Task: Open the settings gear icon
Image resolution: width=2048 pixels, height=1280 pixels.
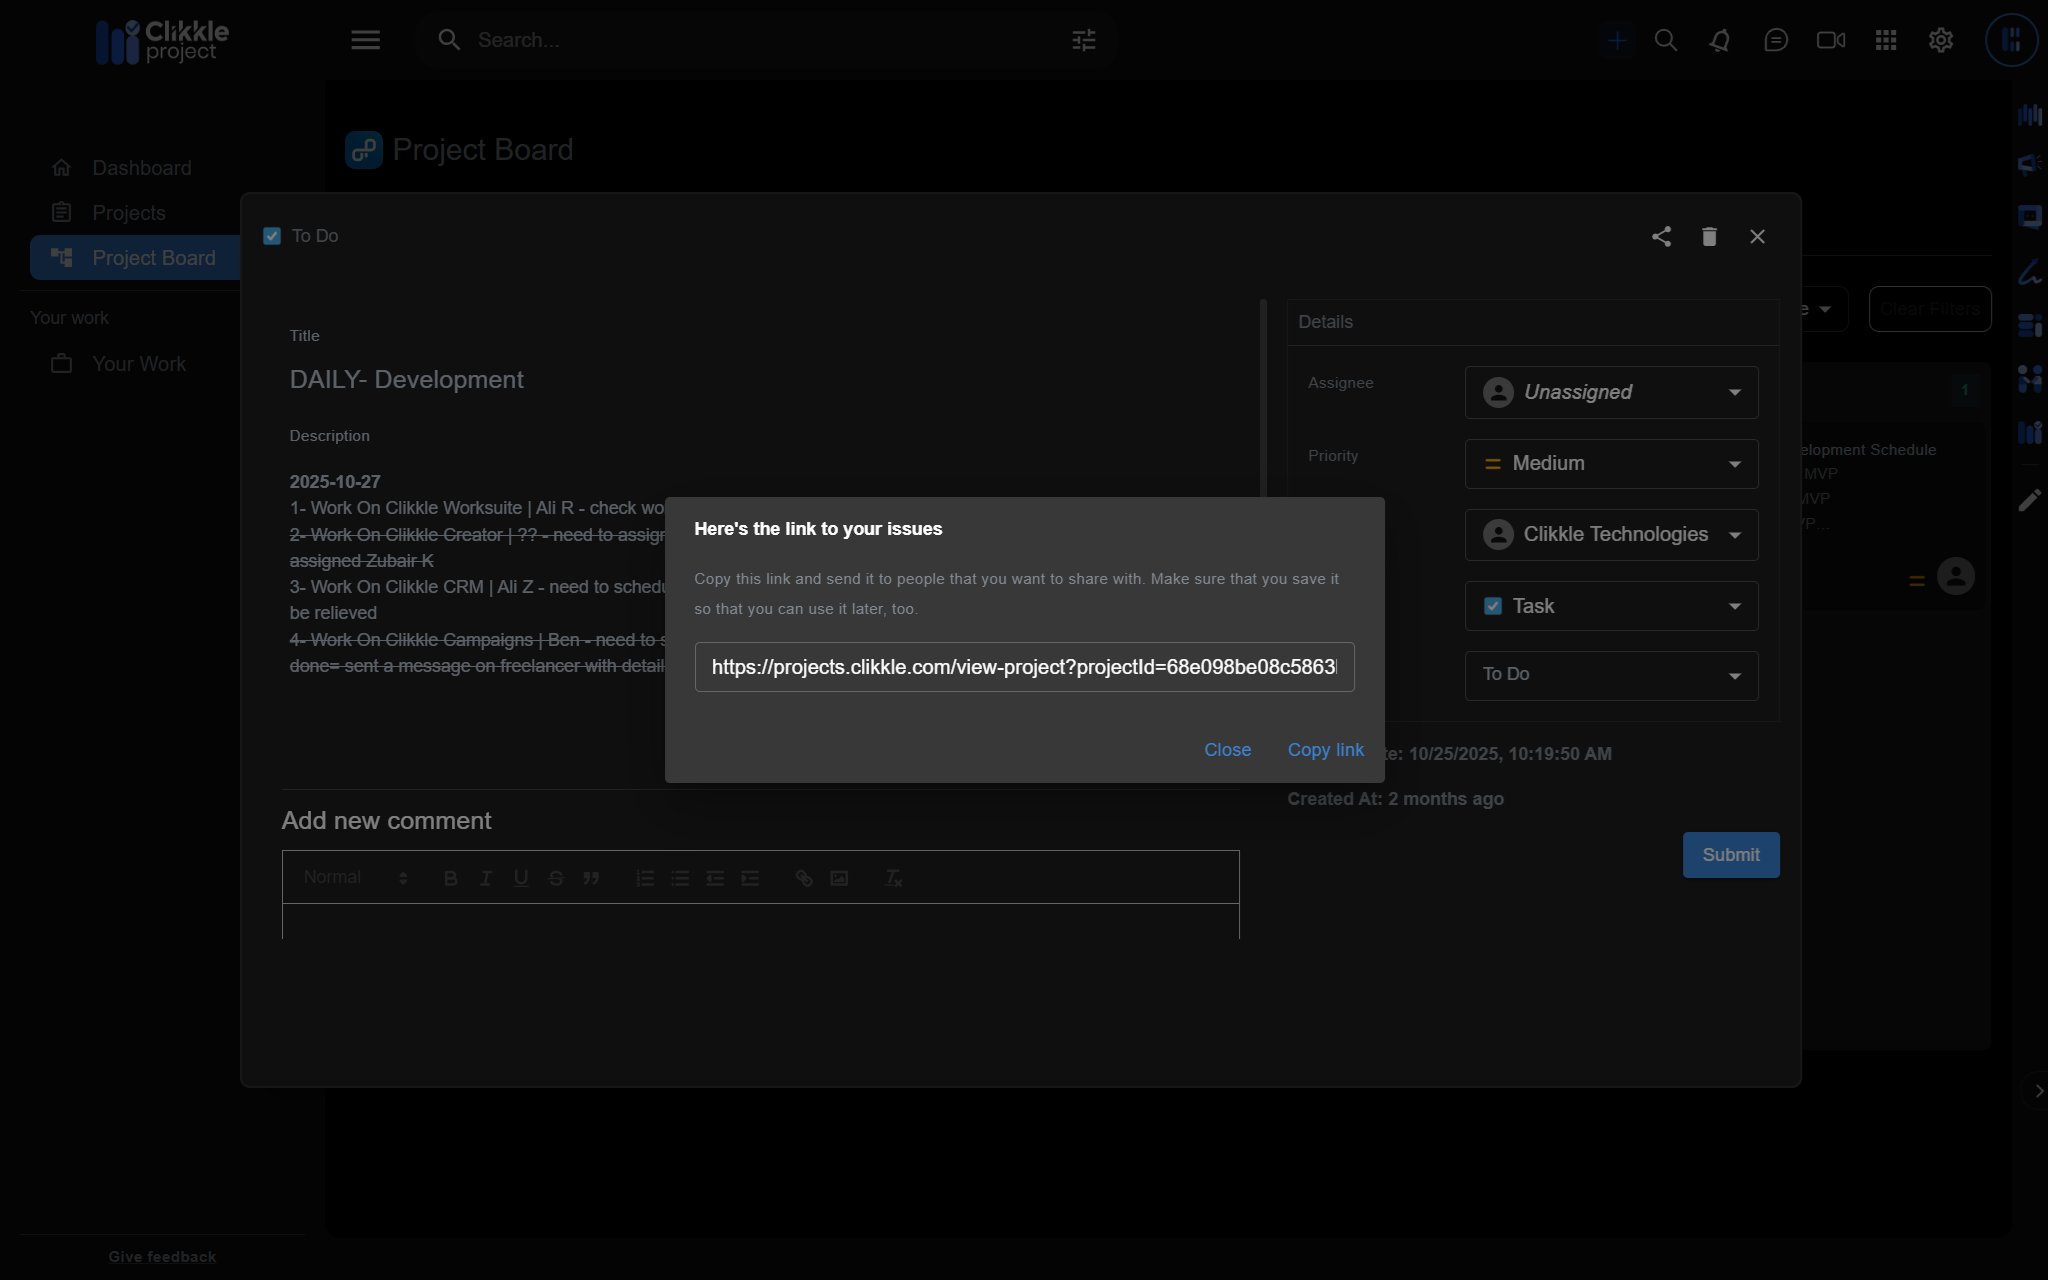Action: click(x=1941, y=40)
